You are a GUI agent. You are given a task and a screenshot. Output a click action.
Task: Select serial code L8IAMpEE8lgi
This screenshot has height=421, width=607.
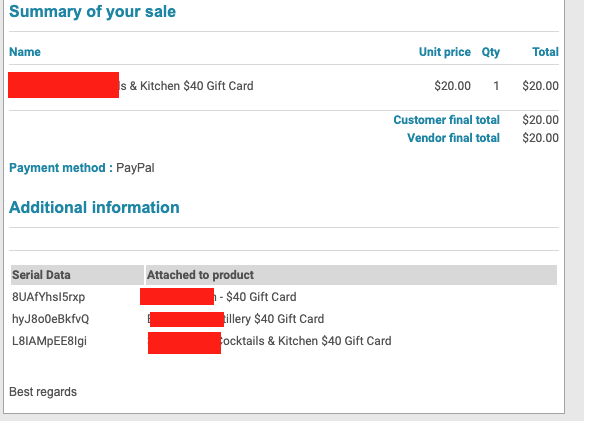pyautogui.click(x=48, y=341)
